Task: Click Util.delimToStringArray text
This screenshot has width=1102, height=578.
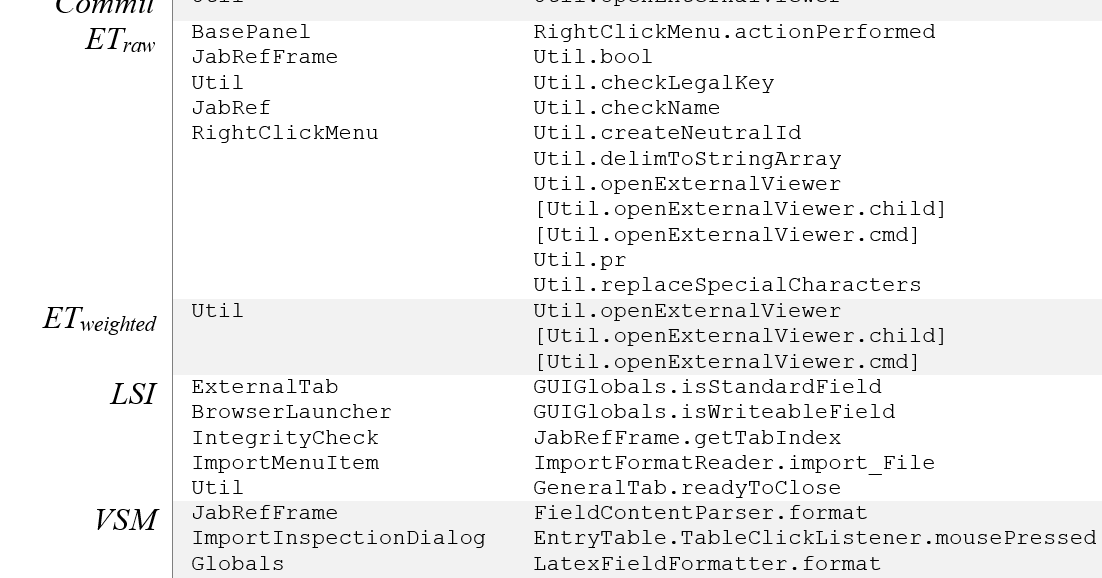Action: tap(687, 159)
